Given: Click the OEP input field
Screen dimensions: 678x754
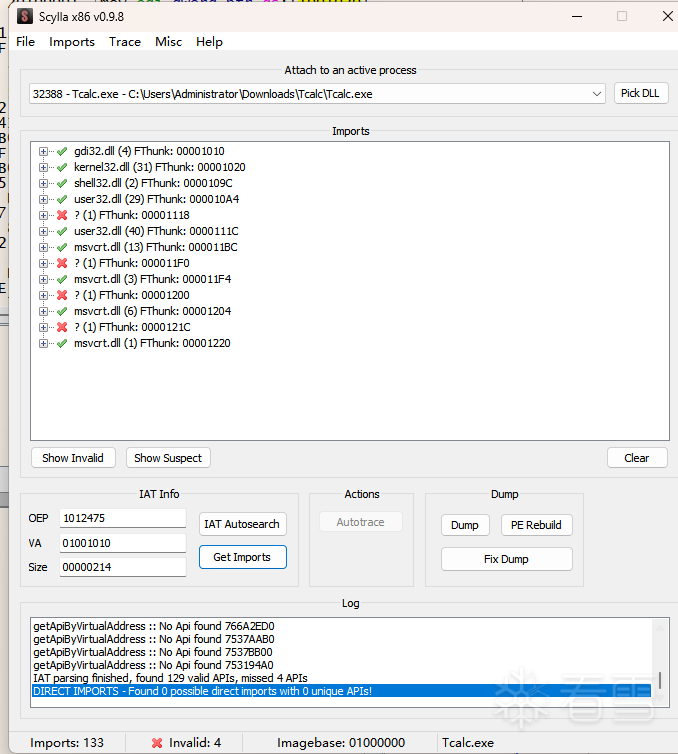Looking at the screenshot, I should pyautogui.click(x=123, y=518).
